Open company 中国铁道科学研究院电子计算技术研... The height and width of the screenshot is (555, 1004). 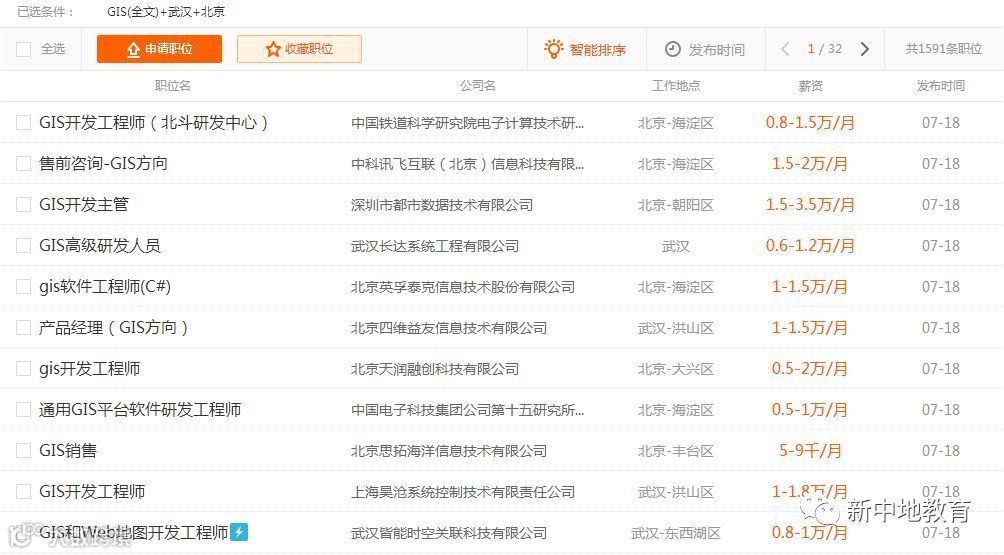(x=467, y=123)
